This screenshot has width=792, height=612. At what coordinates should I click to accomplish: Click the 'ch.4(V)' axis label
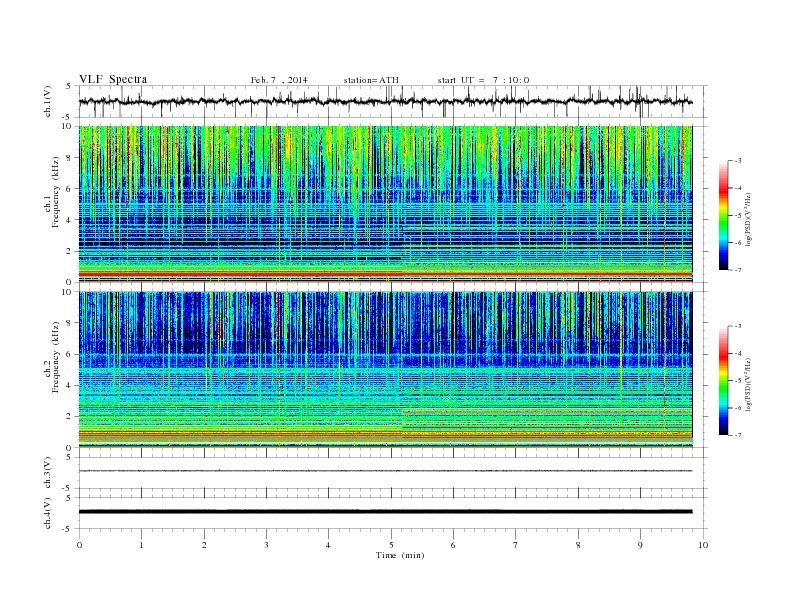[x=48, y=513]
